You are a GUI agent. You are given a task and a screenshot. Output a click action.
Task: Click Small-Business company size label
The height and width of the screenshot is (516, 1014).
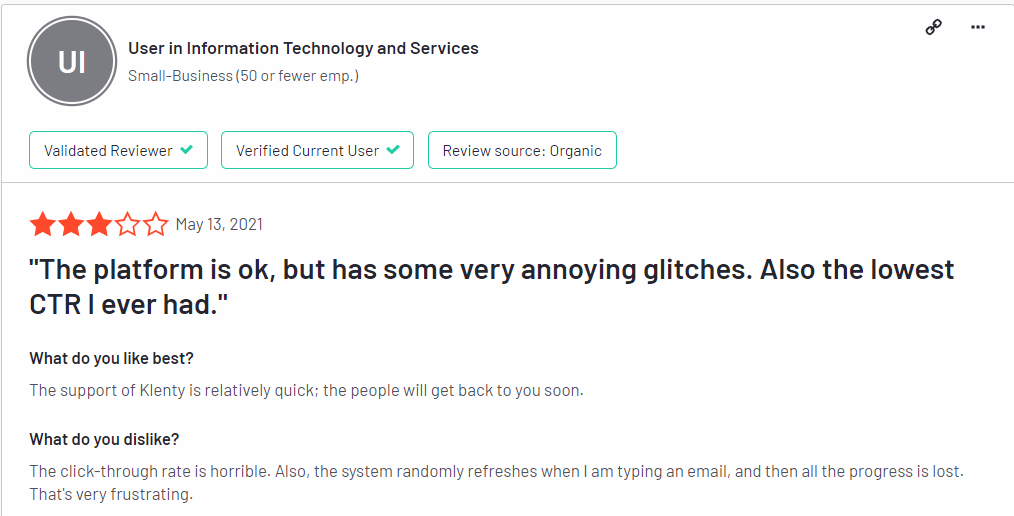(x=243, y=76)
